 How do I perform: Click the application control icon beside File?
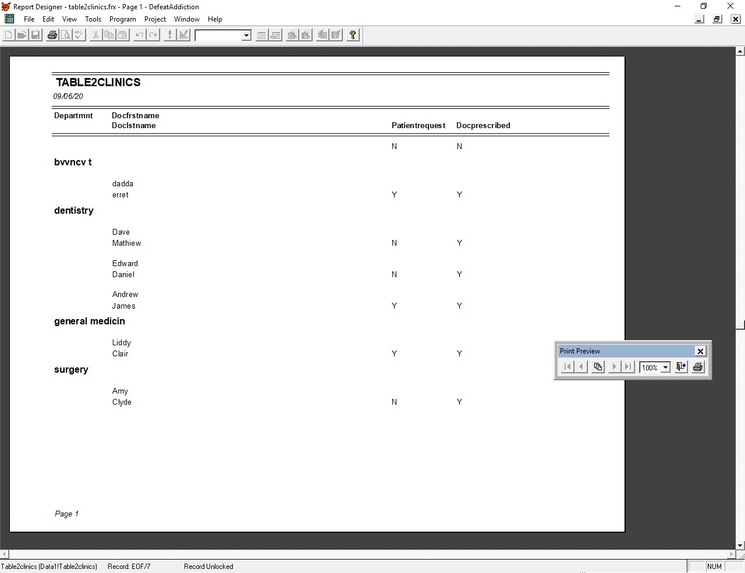9,19
